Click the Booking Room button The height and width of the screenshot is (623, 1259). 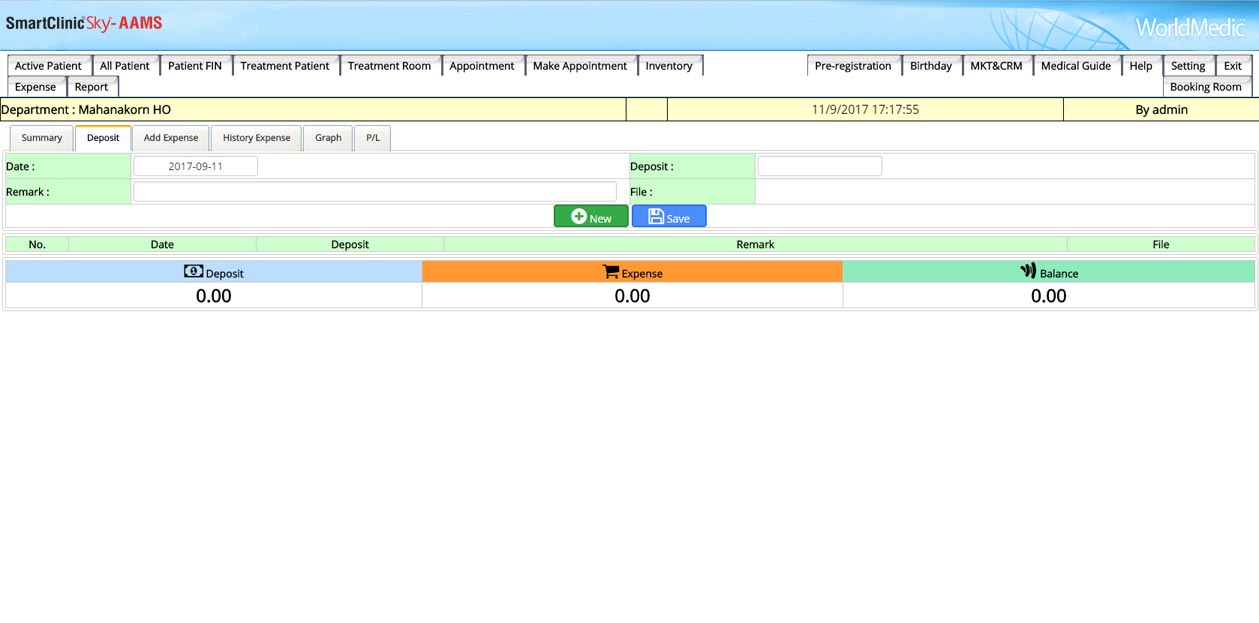coord(1205,87)
